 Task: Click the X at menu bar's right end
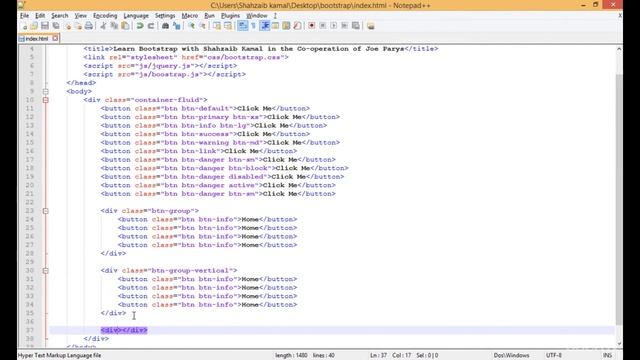pos(620,16)
